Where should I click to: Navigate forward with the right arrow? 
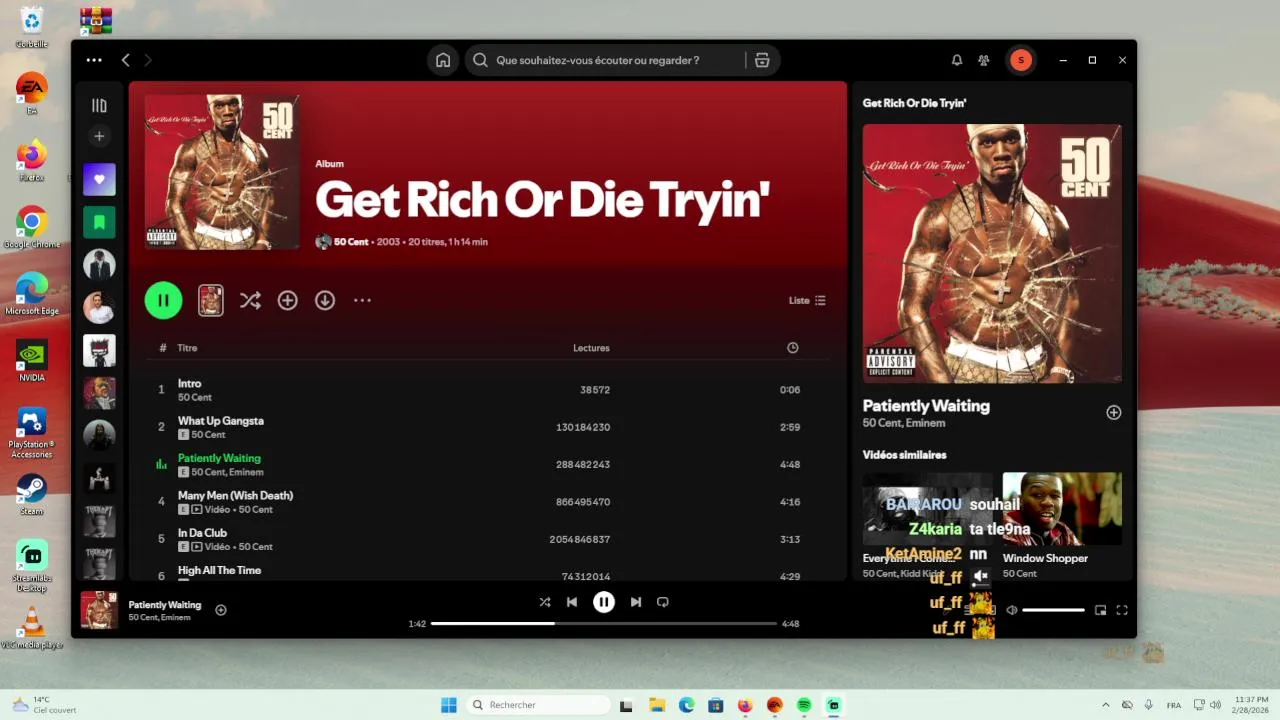pyautogui.click(x=148, y=60)
